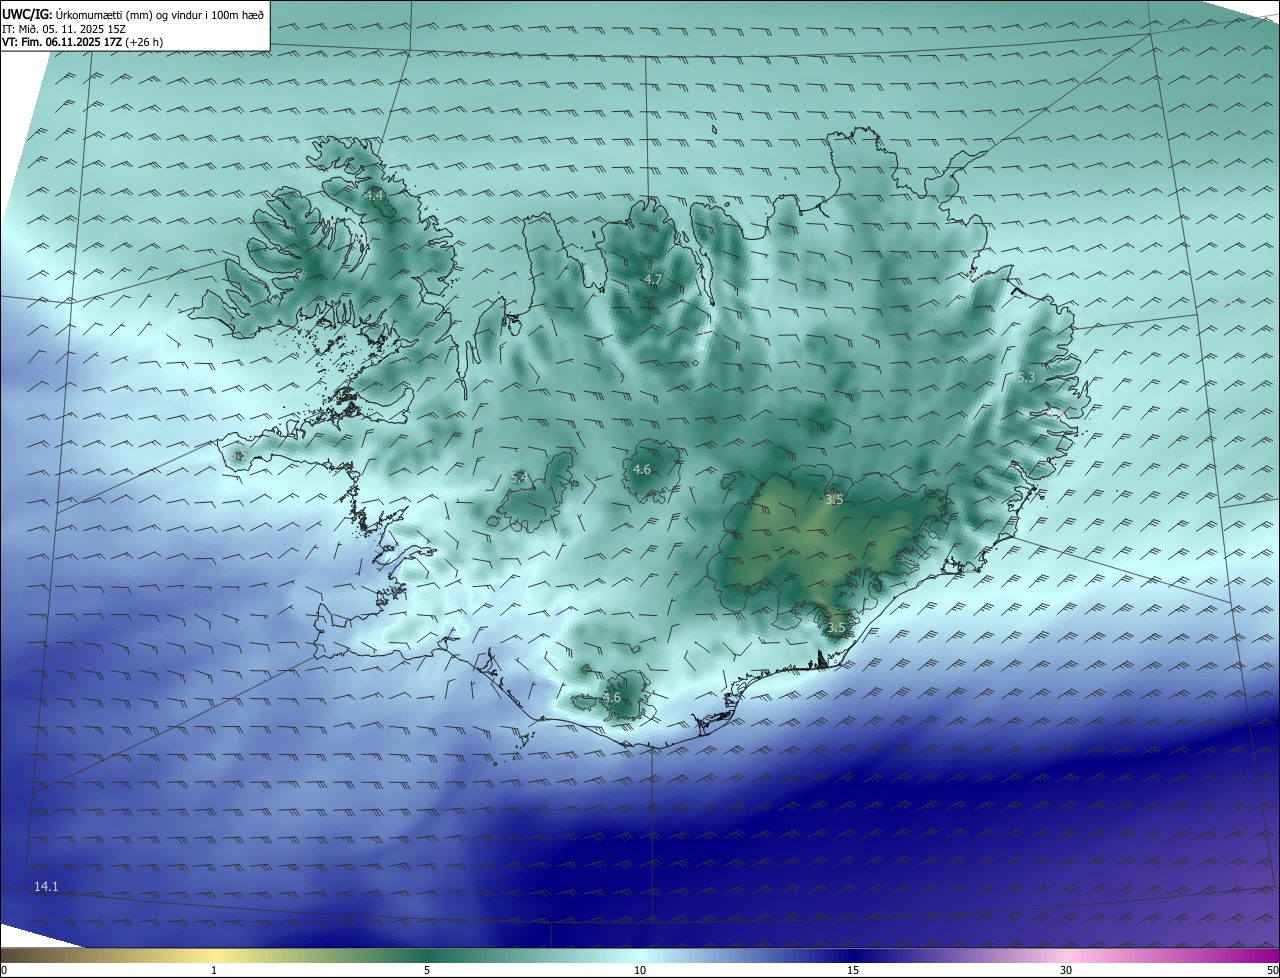Click the 5.3 value in the eastern fjords

click(1026, 377)
